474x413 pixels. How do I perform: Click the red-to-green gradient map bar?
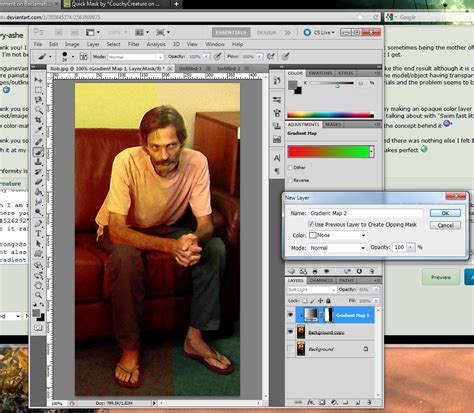[x=329, y=152]
